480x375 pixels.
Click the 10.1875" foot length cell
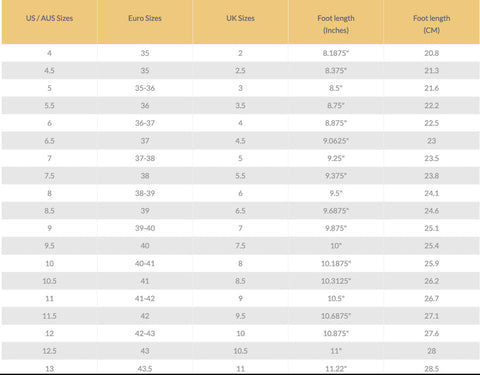coord(336,263)
